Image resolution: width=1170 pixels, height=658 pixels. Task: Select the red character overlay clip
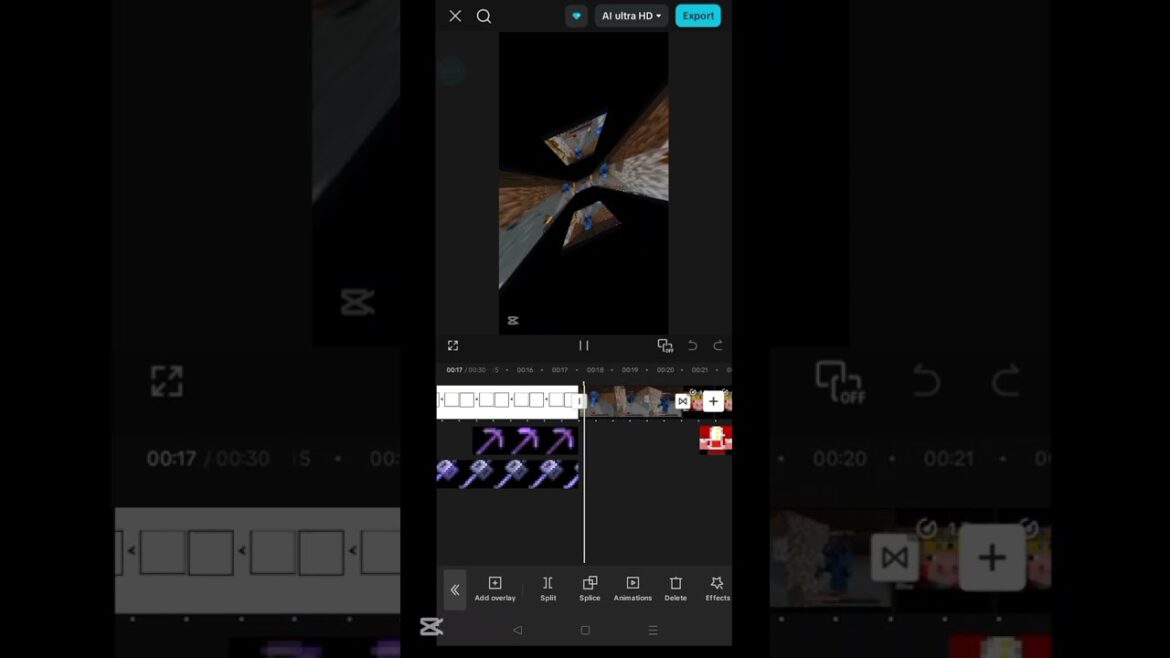coord(715,439)
